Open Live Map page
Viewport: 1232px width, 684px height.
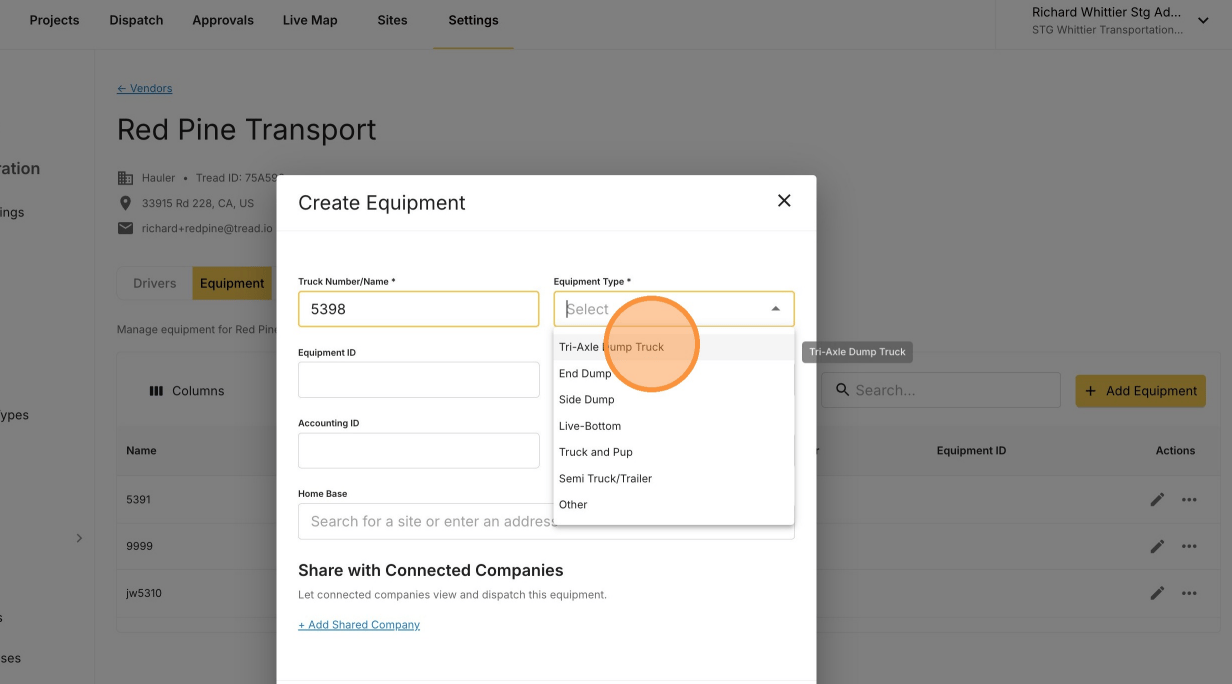click(310, 20)
